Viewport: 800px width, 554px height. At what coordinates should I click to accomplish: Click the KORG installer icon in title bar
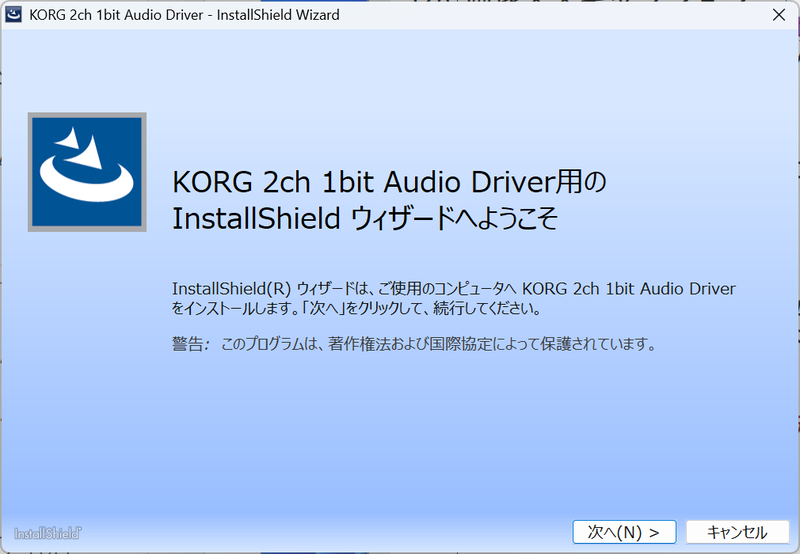13,15
